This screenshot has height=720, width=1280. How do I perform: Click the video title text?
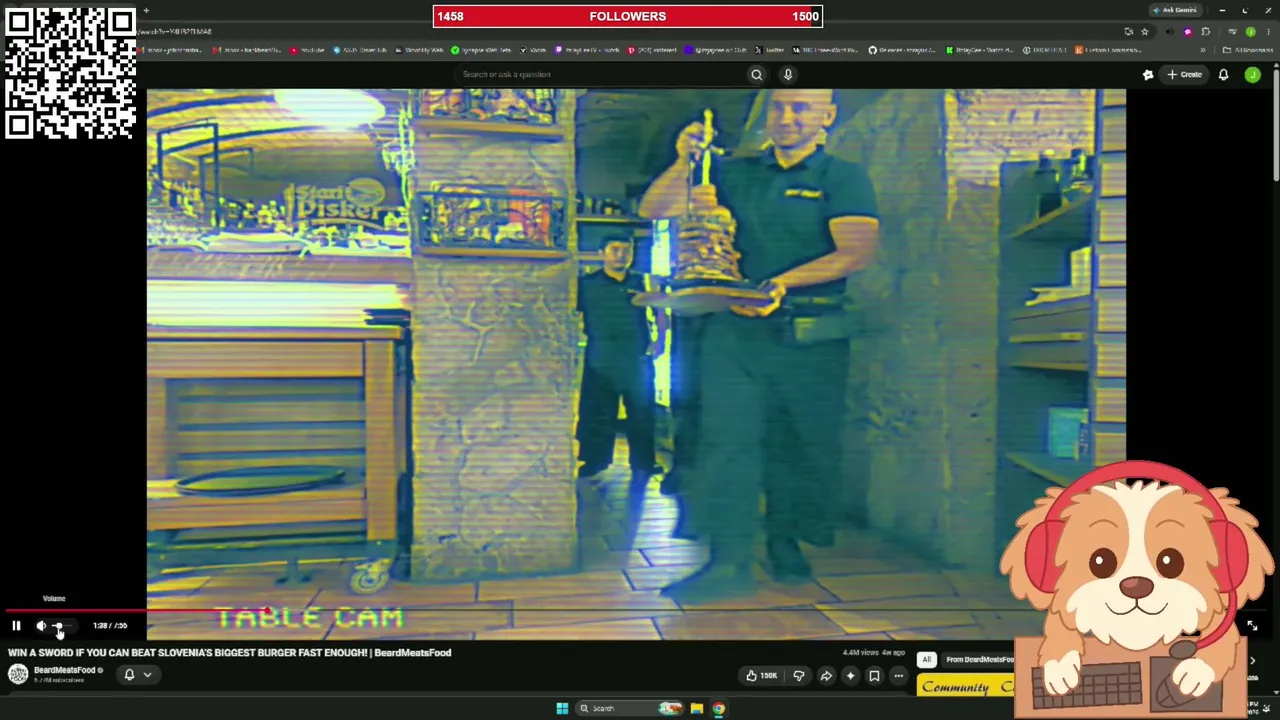pos(230,653)
